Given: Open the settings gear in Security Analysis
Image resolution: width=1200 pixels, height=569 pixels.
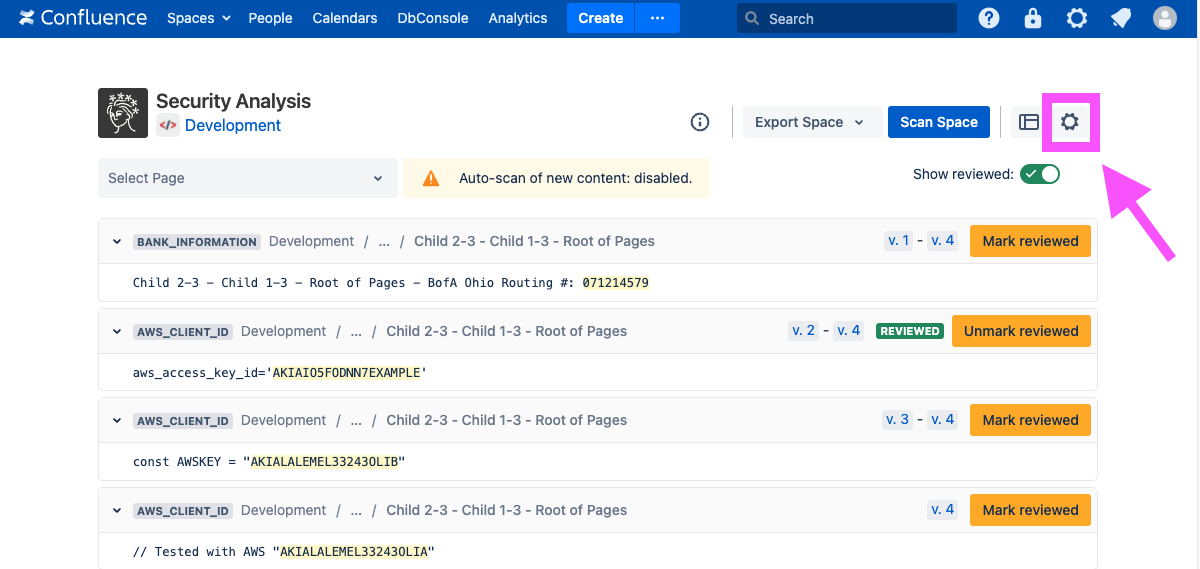Looking at the screenshot, I should point(1070,122).
